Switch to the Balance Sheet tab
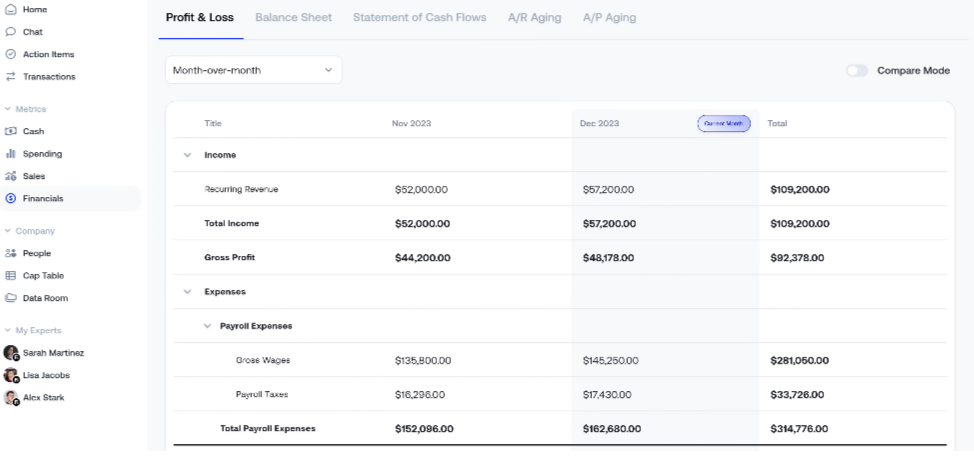This screenshot has width=974, height=475. click(293, 18)
